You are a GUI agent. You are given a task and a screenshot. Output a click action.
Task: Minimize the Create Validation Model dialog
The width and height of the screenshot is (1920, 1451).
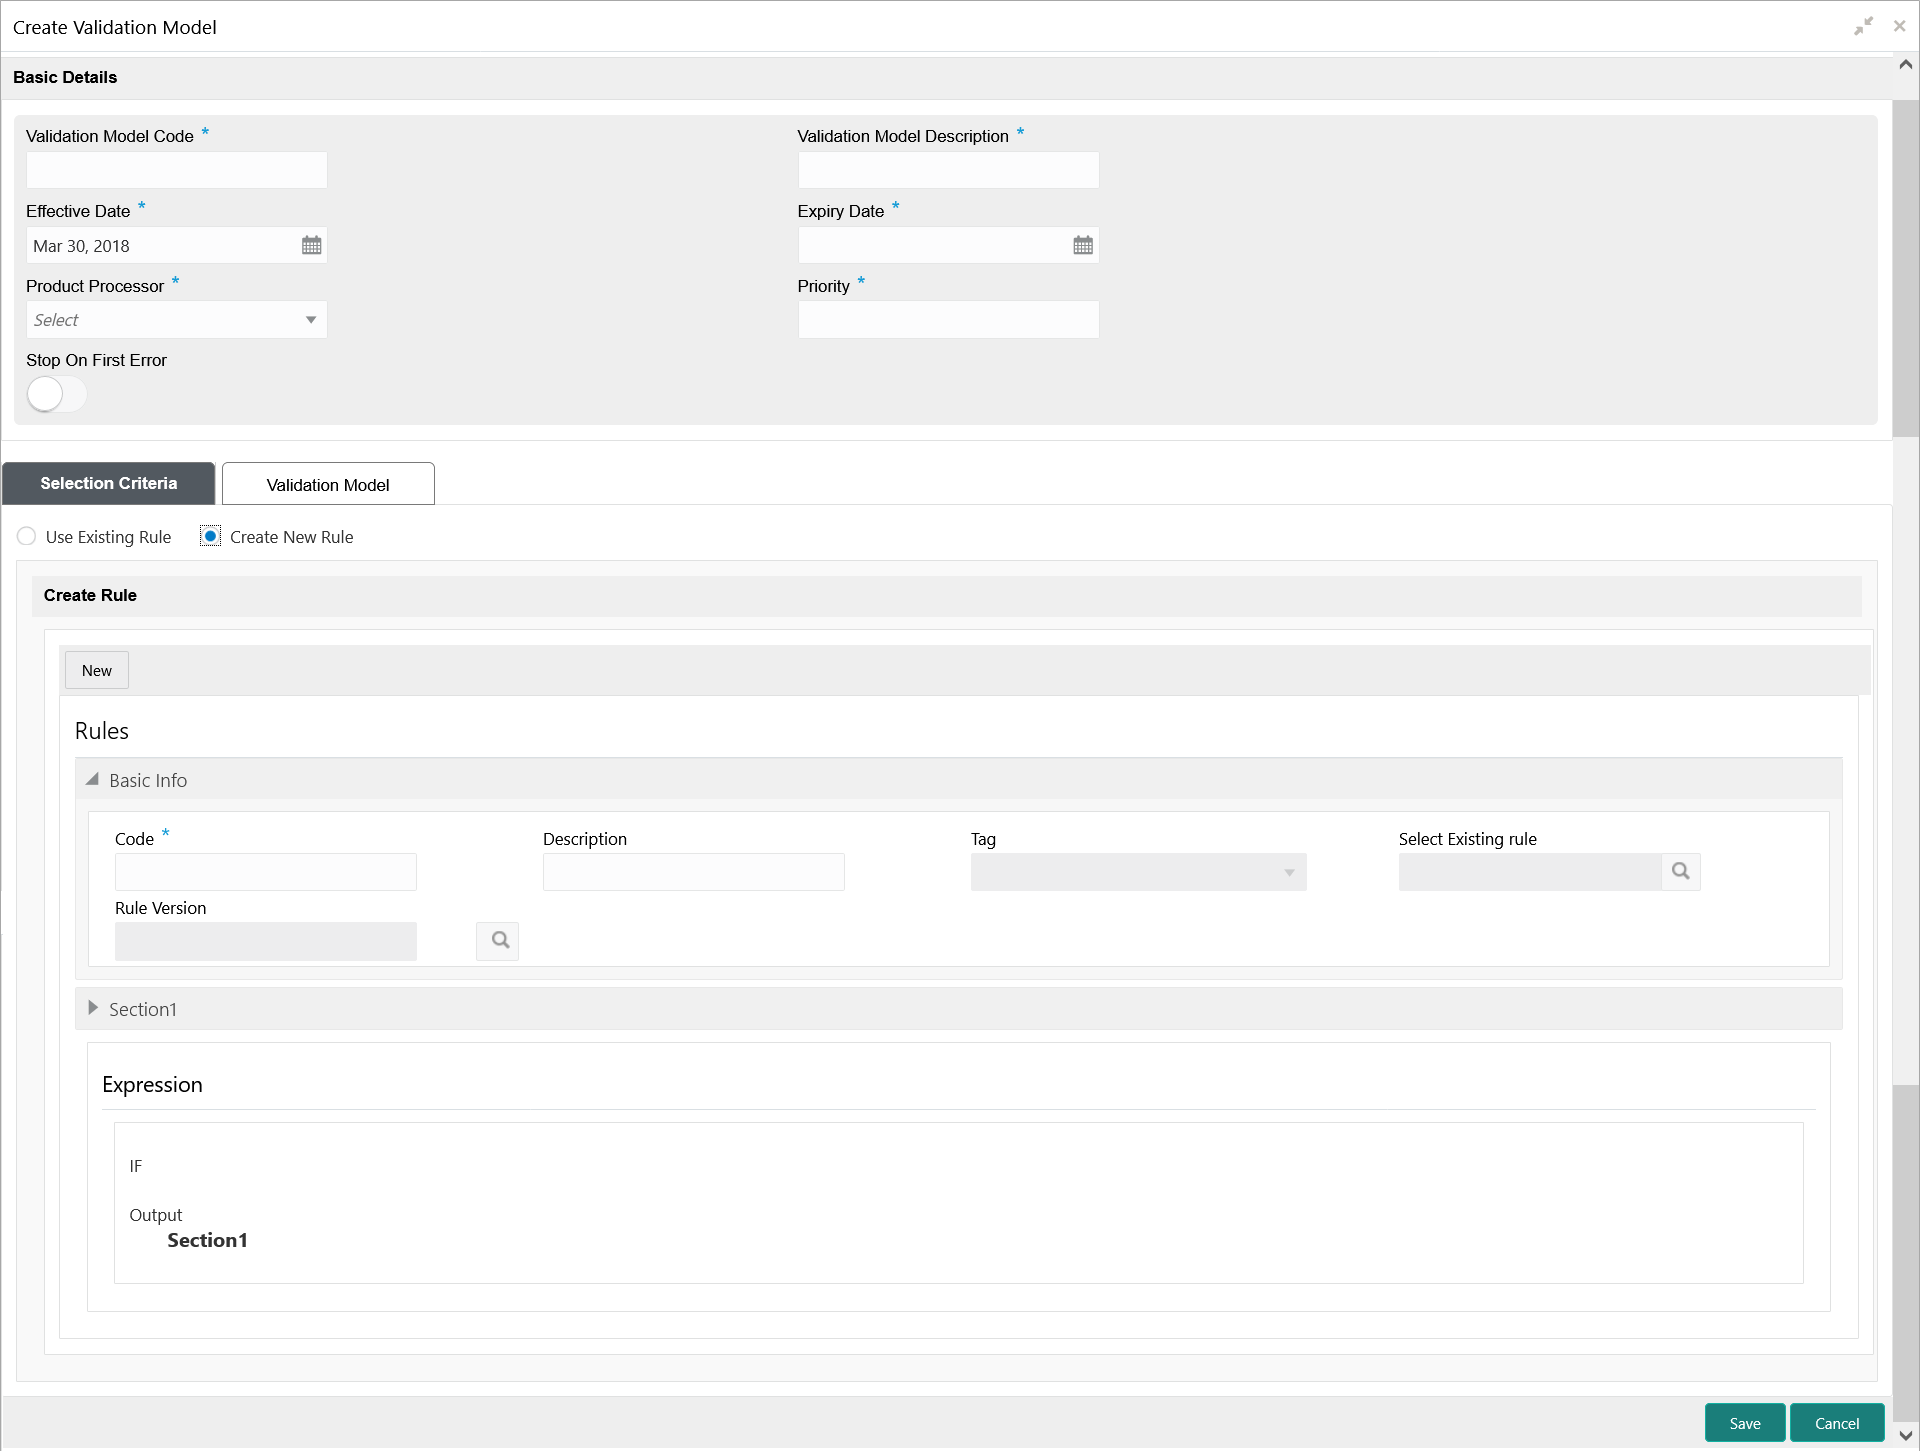(x=1863, y=27)
